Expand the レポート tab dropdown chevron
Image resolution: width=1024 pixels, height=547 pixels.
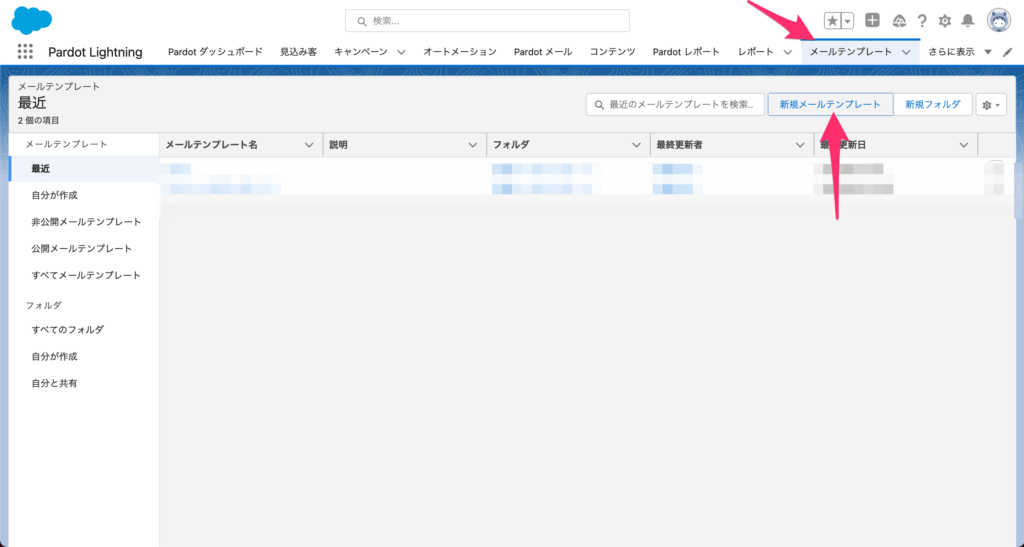[x=787, y=52]
